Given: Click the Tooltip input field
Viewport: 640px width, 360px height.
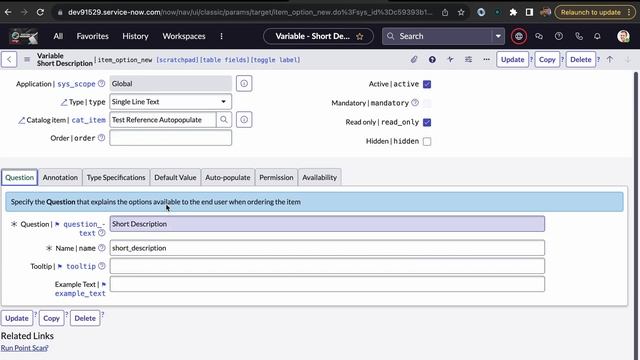Looking at the screenshot, I should 327,266.
